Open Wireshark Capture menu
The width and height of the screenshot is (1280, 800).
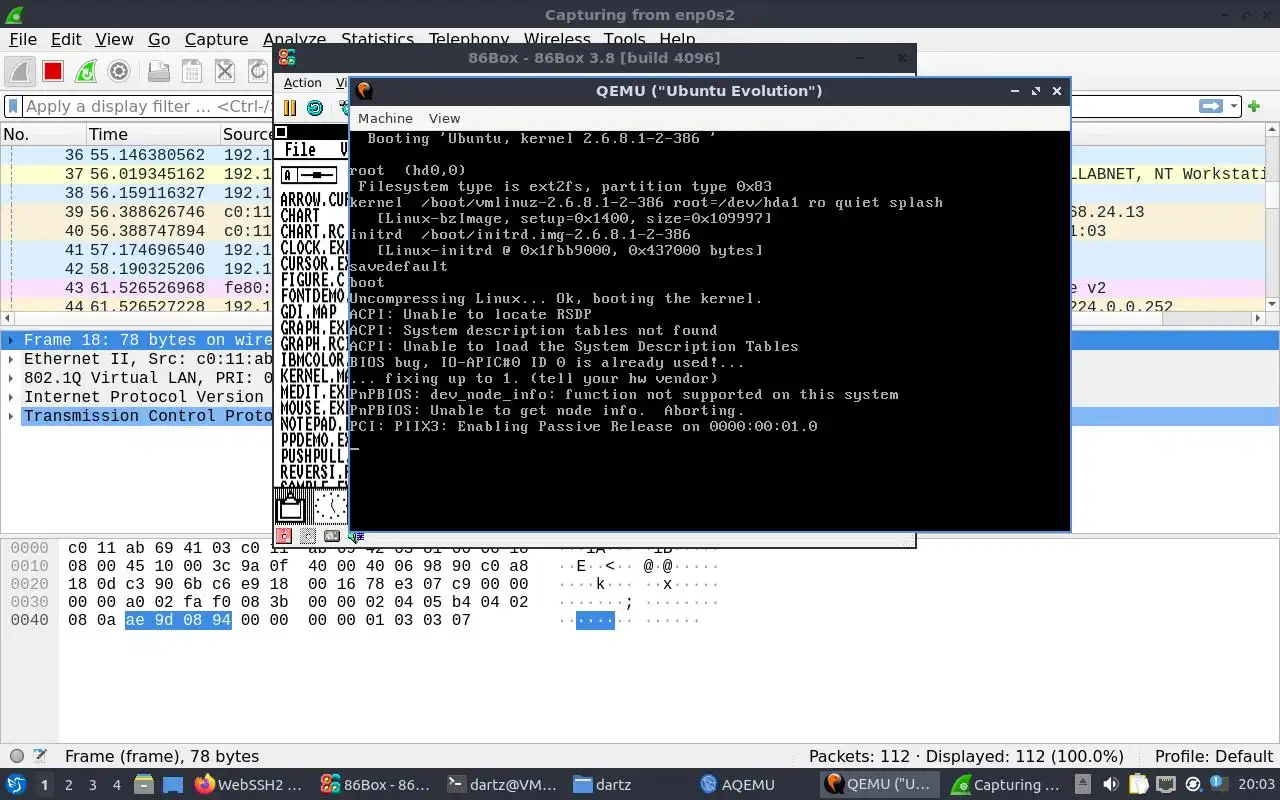216,39
